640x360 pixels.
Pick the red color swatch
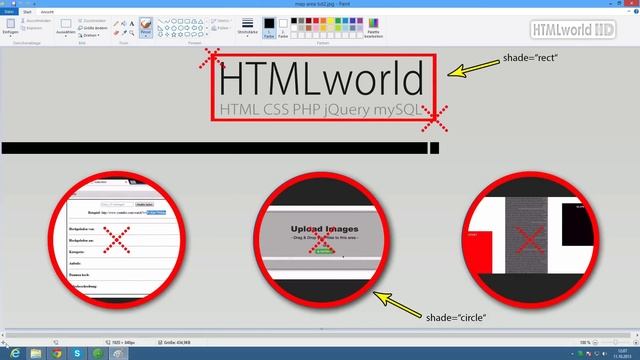316,21
